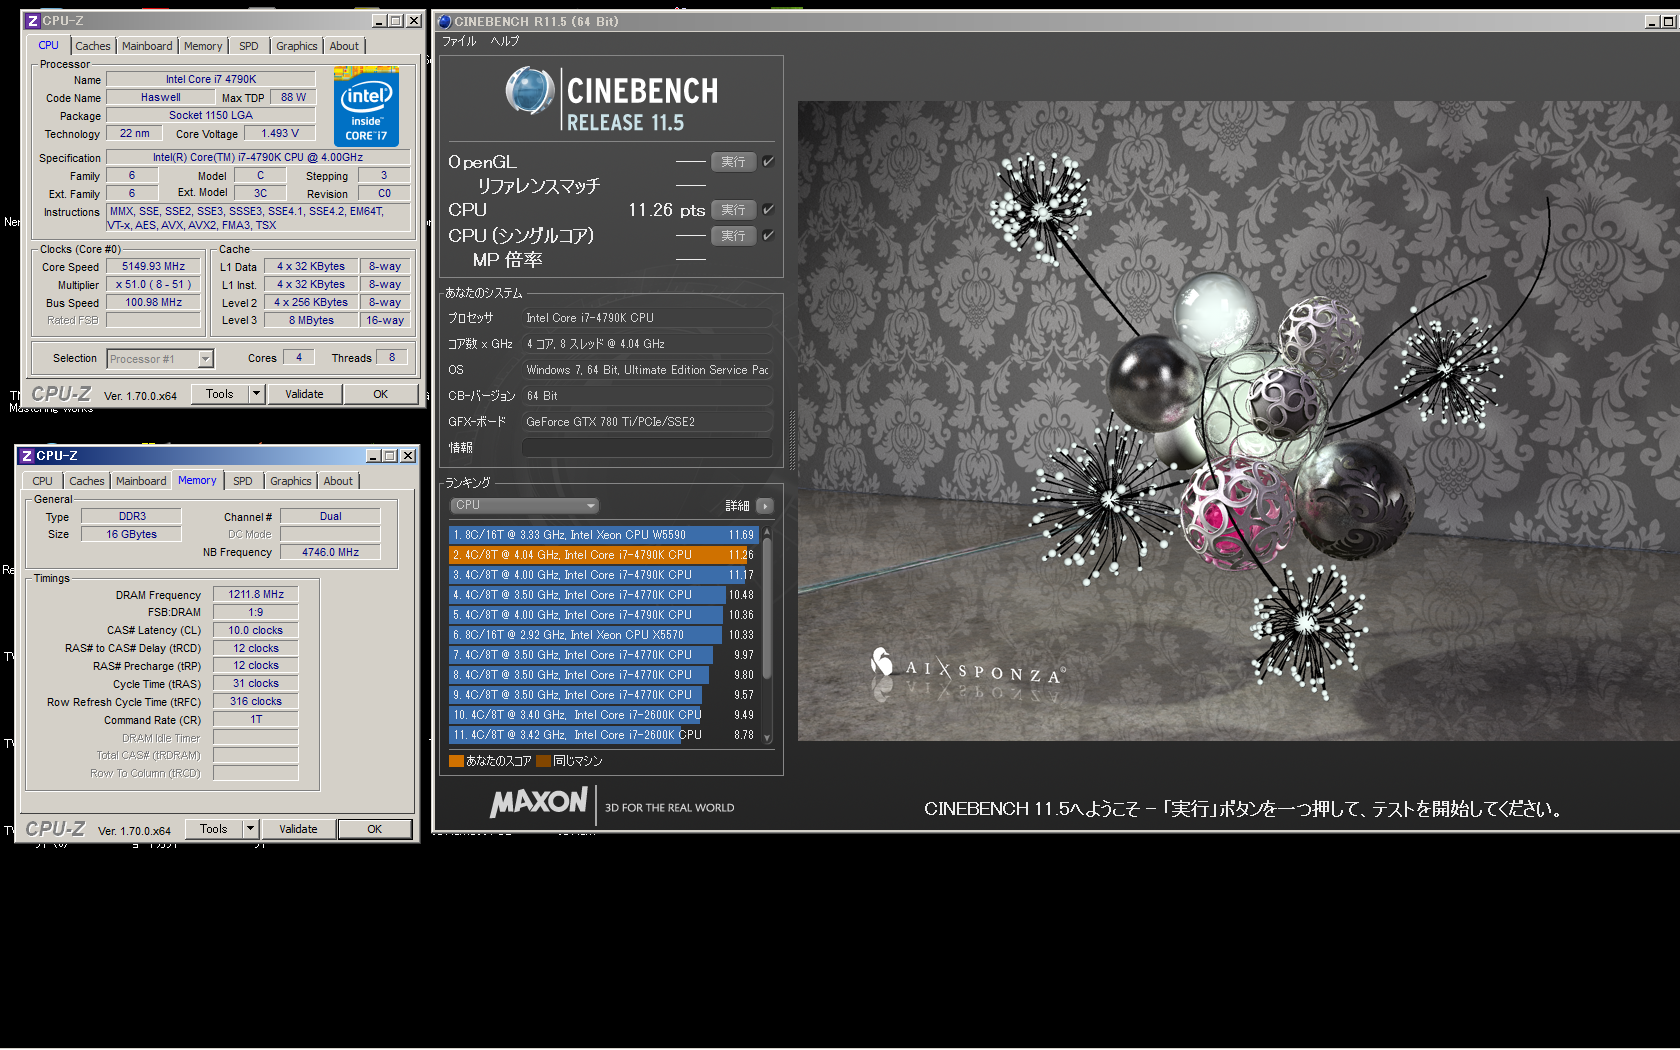Open SPD tab in top CPU-Z window
The width and height of the screenshot is (1680, 1050).
[249, 46]
